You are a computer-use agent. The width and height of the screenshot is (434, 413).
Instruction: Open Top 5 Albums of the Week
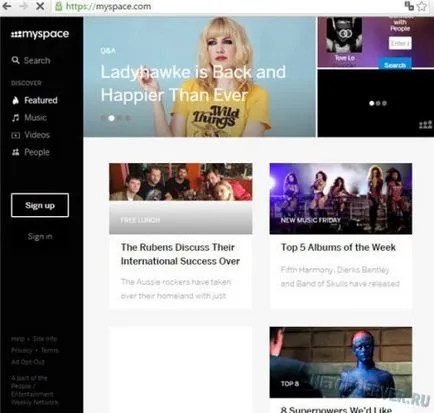(338, 247)
